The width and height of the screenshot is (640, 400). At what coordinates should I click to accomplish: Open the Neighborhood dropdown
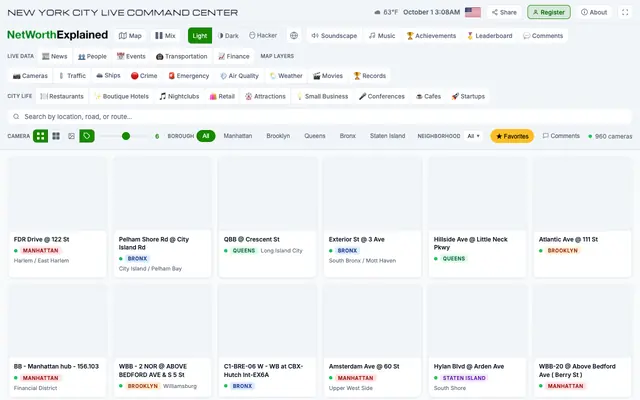click(473, 136)
